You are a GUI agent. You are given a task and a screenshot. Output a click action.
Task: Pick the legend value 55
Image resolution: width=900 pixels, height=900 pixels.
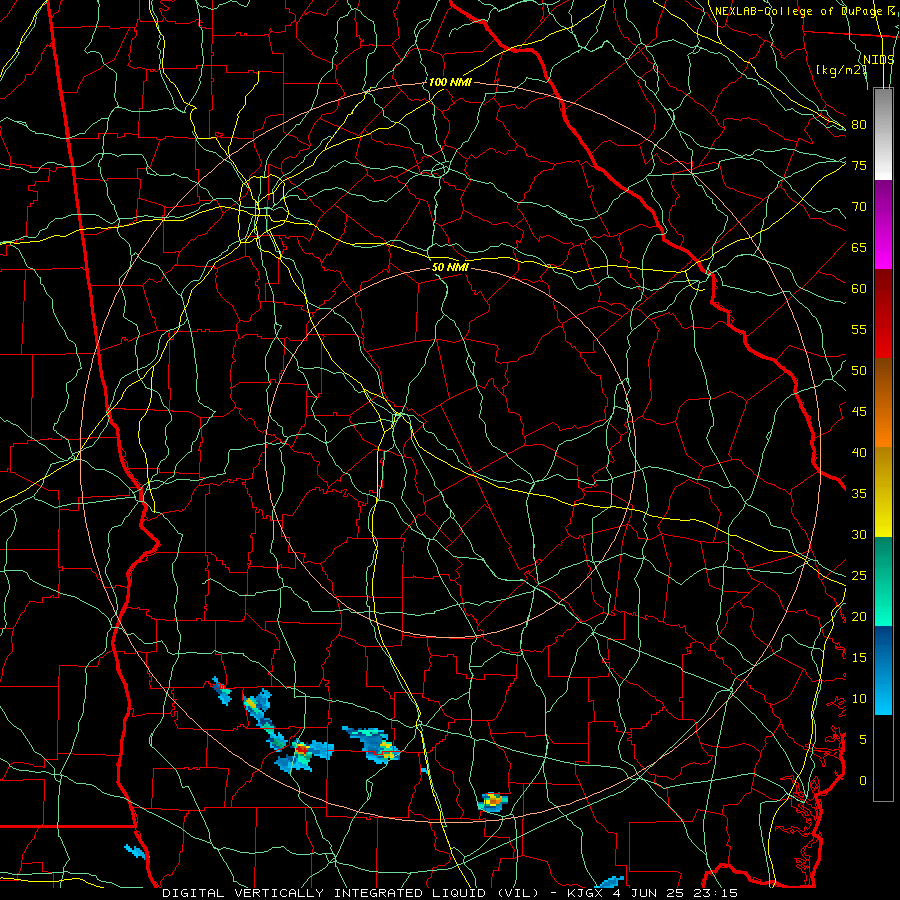pos(859,329)
